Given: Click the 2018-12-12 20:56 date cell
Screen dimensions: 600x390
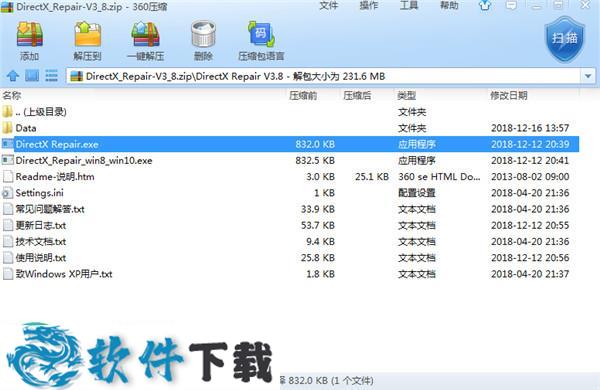Looking at the screenshot, I should pyautogui.click(x=530, y=258).
